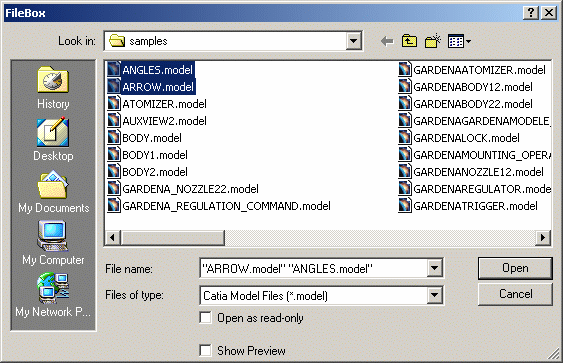The image size is (563, 363).
Task: Click the file list scroll left arrow
Action: click(x=112, y=237)
